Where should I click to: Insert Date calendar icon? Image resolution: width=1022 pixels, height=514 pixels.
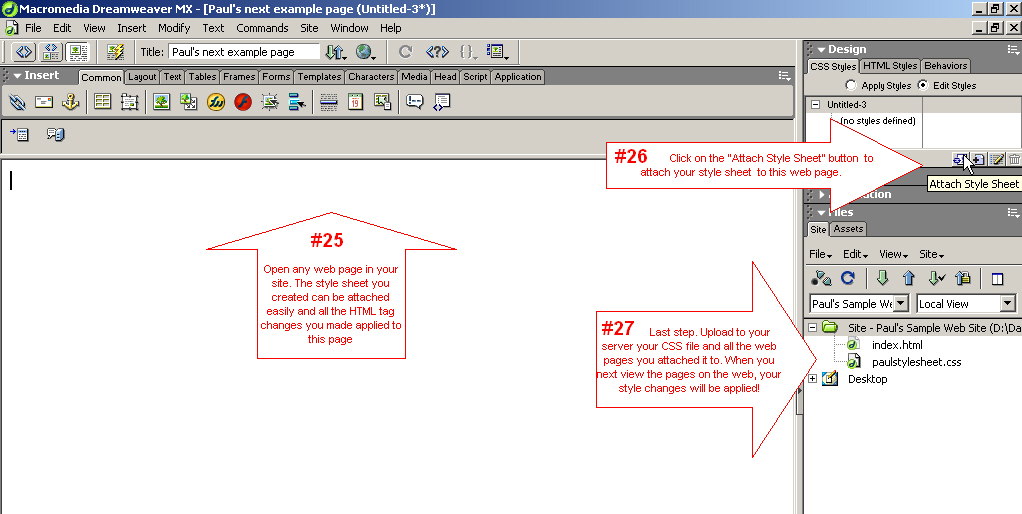[x=355, y=102]
